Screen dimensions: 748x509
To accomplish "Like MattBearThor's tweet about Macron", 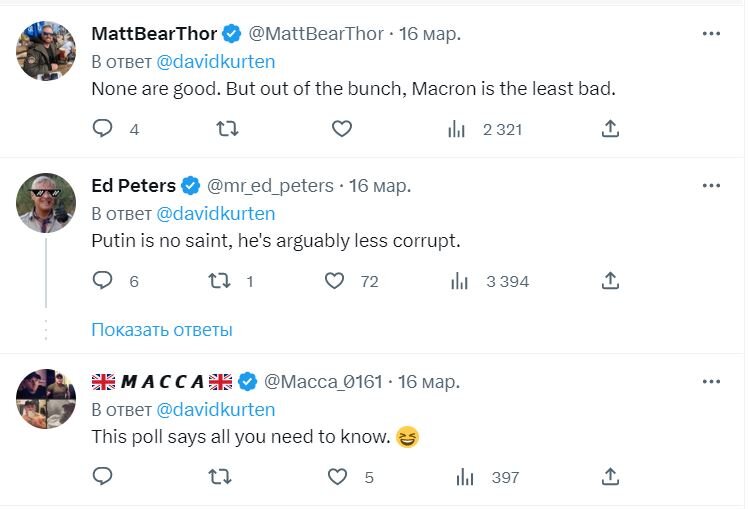I will 342,128.
